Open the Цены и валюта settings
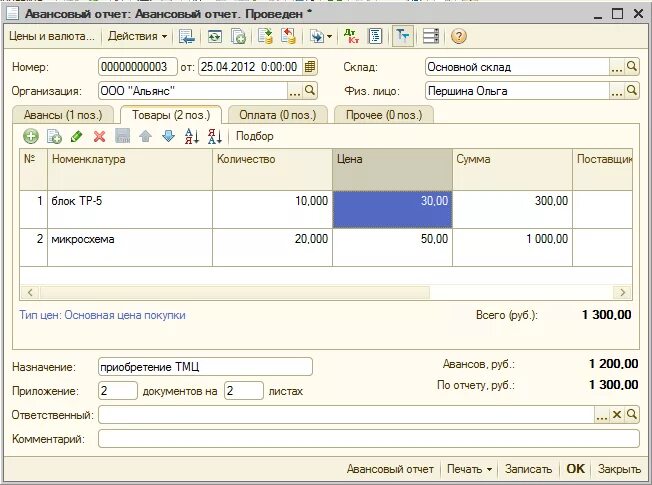This screenshot has width=652, height=485. 52,37
